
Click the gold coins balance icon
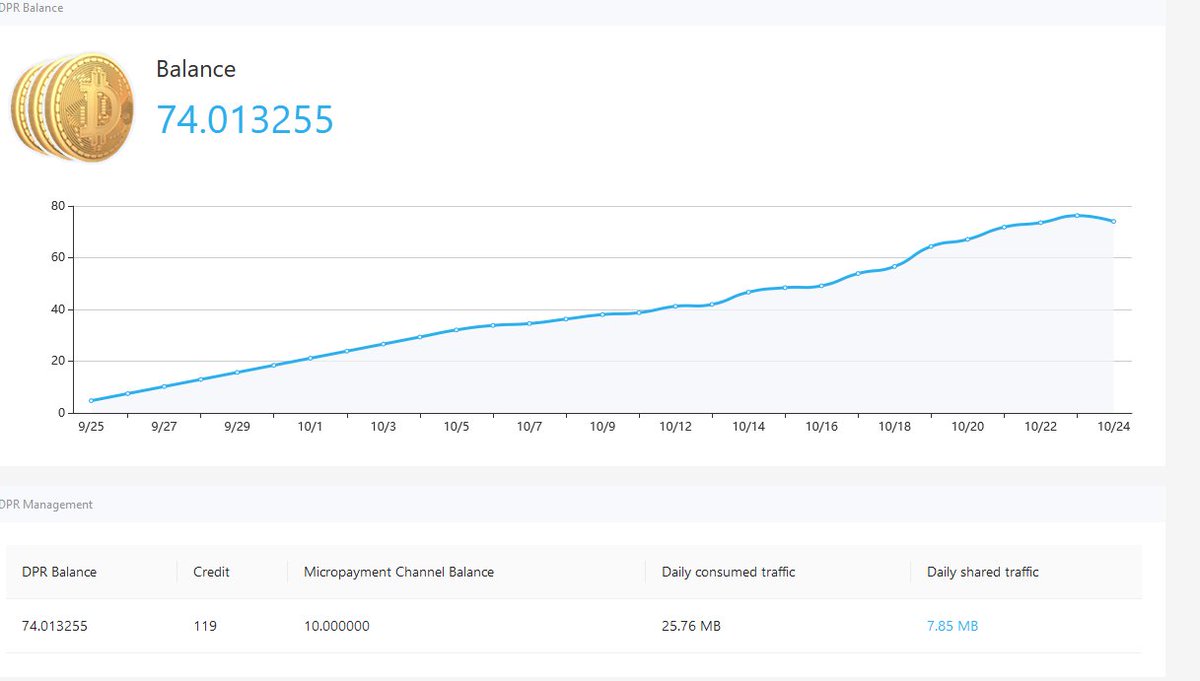(x=72, y=107)
